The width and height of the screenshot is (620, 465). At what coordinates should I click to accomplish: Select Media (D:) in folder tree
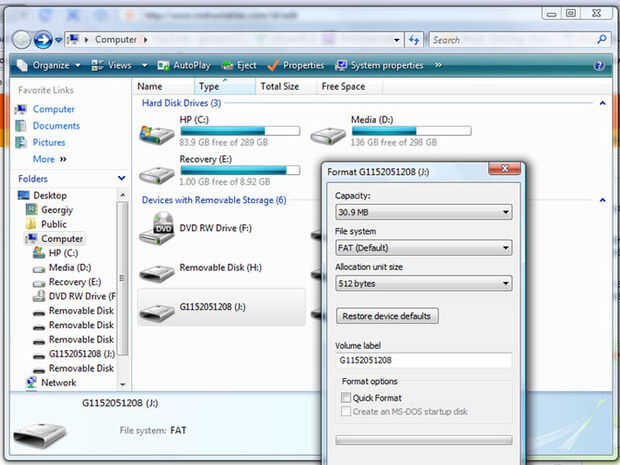pyautogui.click(x=70, y=268)
